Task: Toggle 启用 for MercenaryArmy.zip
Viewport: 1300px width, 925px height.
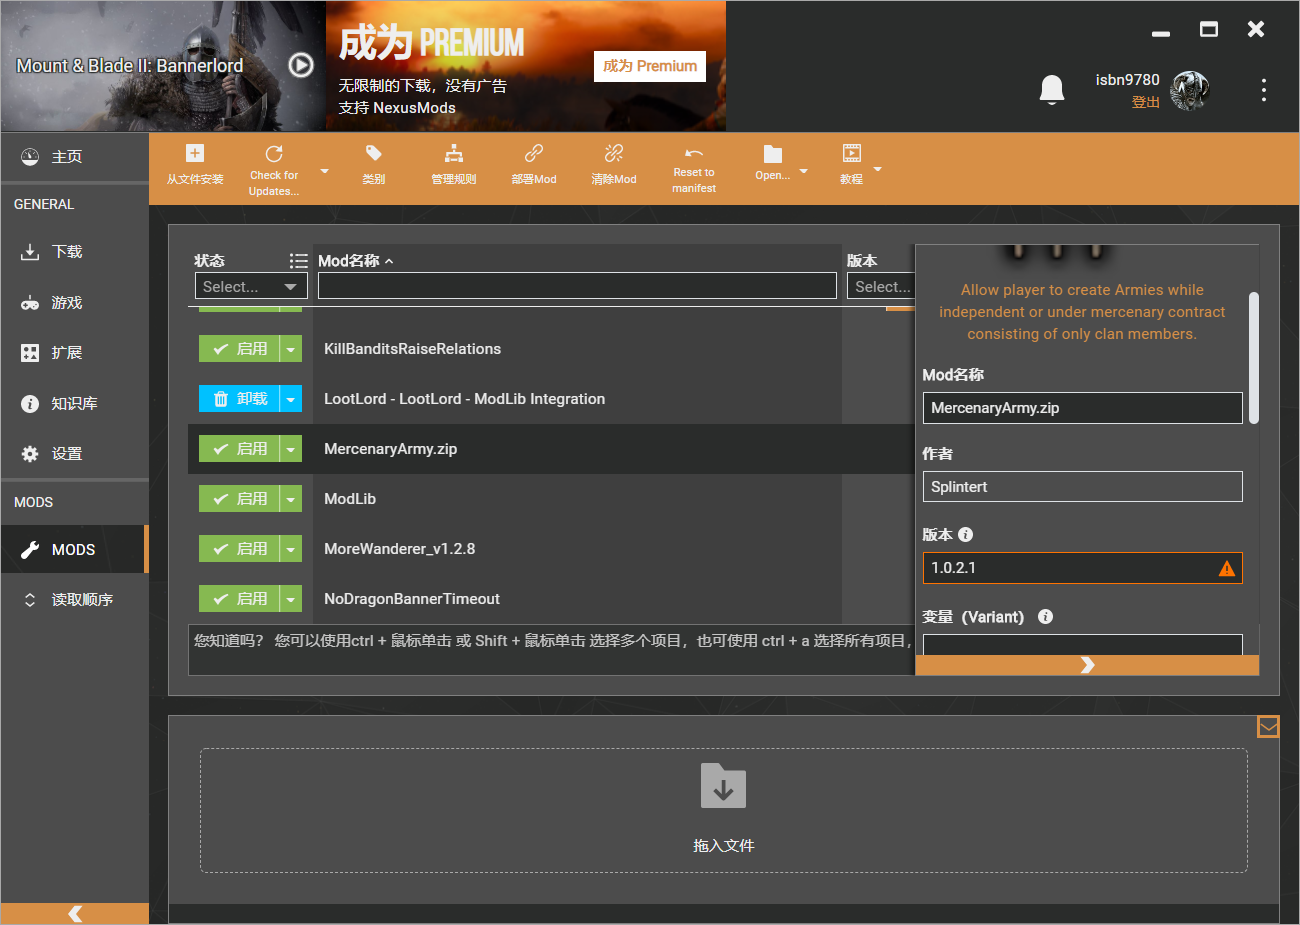Action: coord(239,449)
